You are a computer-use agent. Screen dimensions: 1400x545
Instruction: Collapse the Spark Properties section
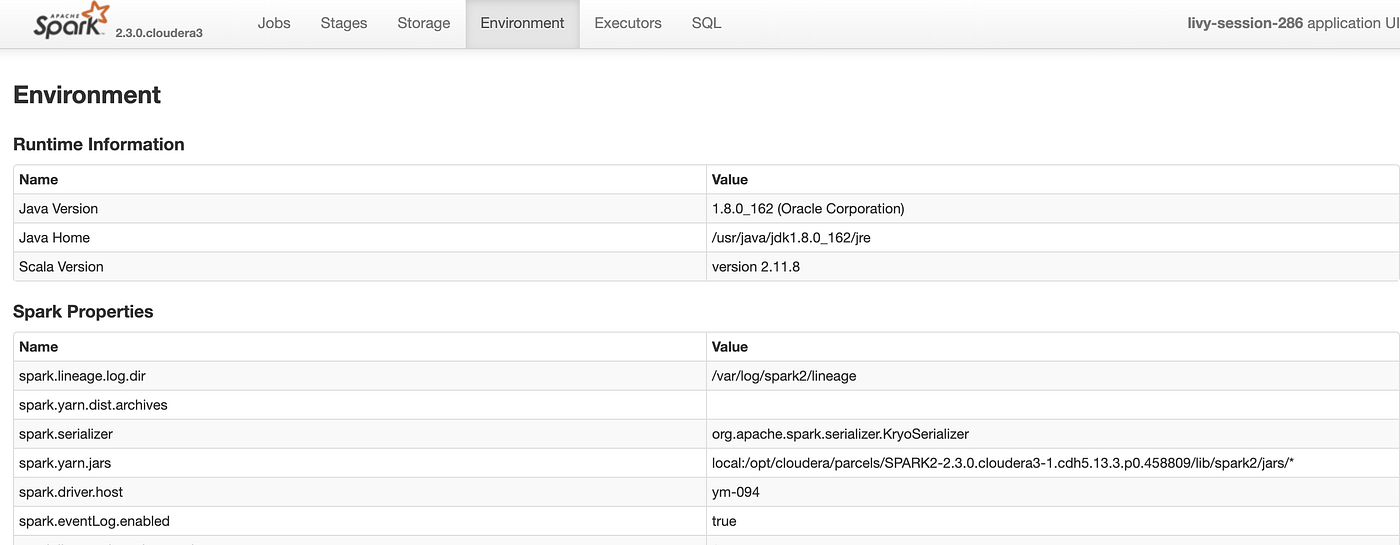[x=83, y=312]
